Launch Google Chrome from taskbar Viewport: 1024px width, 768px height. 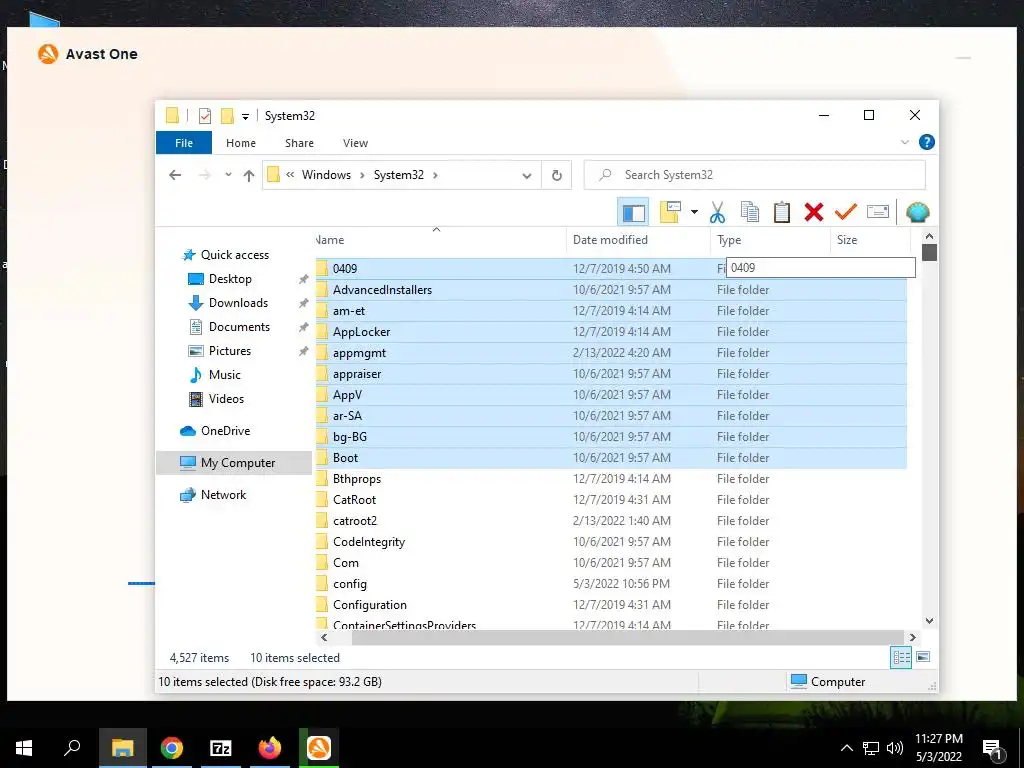172,748
